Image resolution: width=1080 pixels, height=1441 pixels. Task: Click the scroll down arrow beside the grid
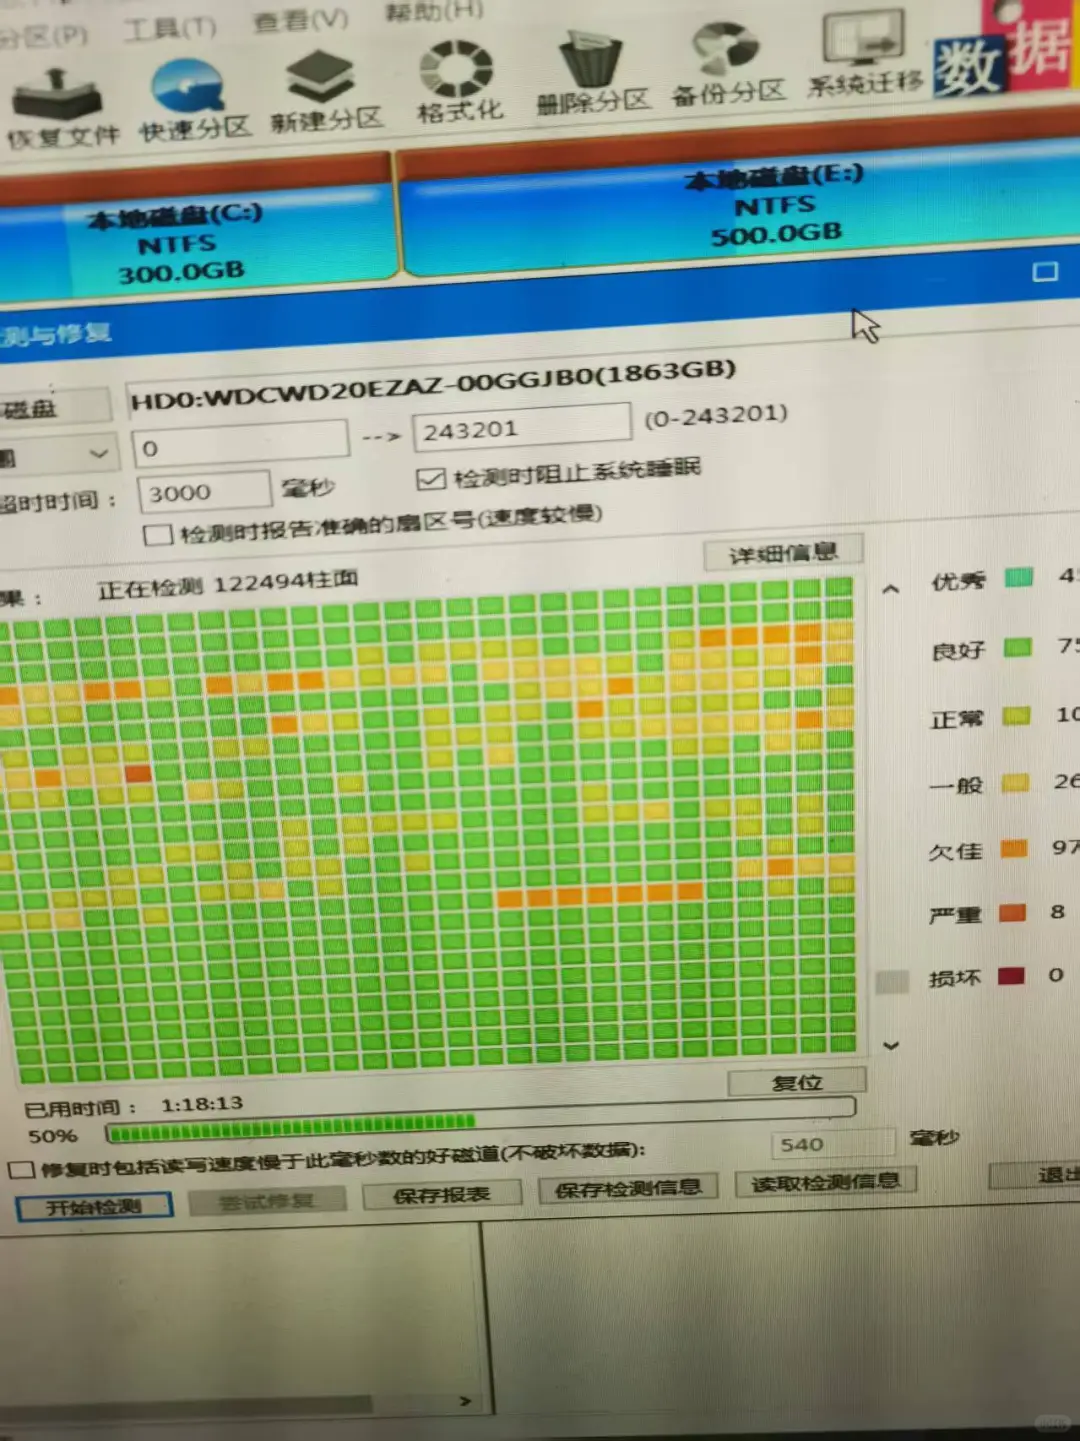(891, 1045)
